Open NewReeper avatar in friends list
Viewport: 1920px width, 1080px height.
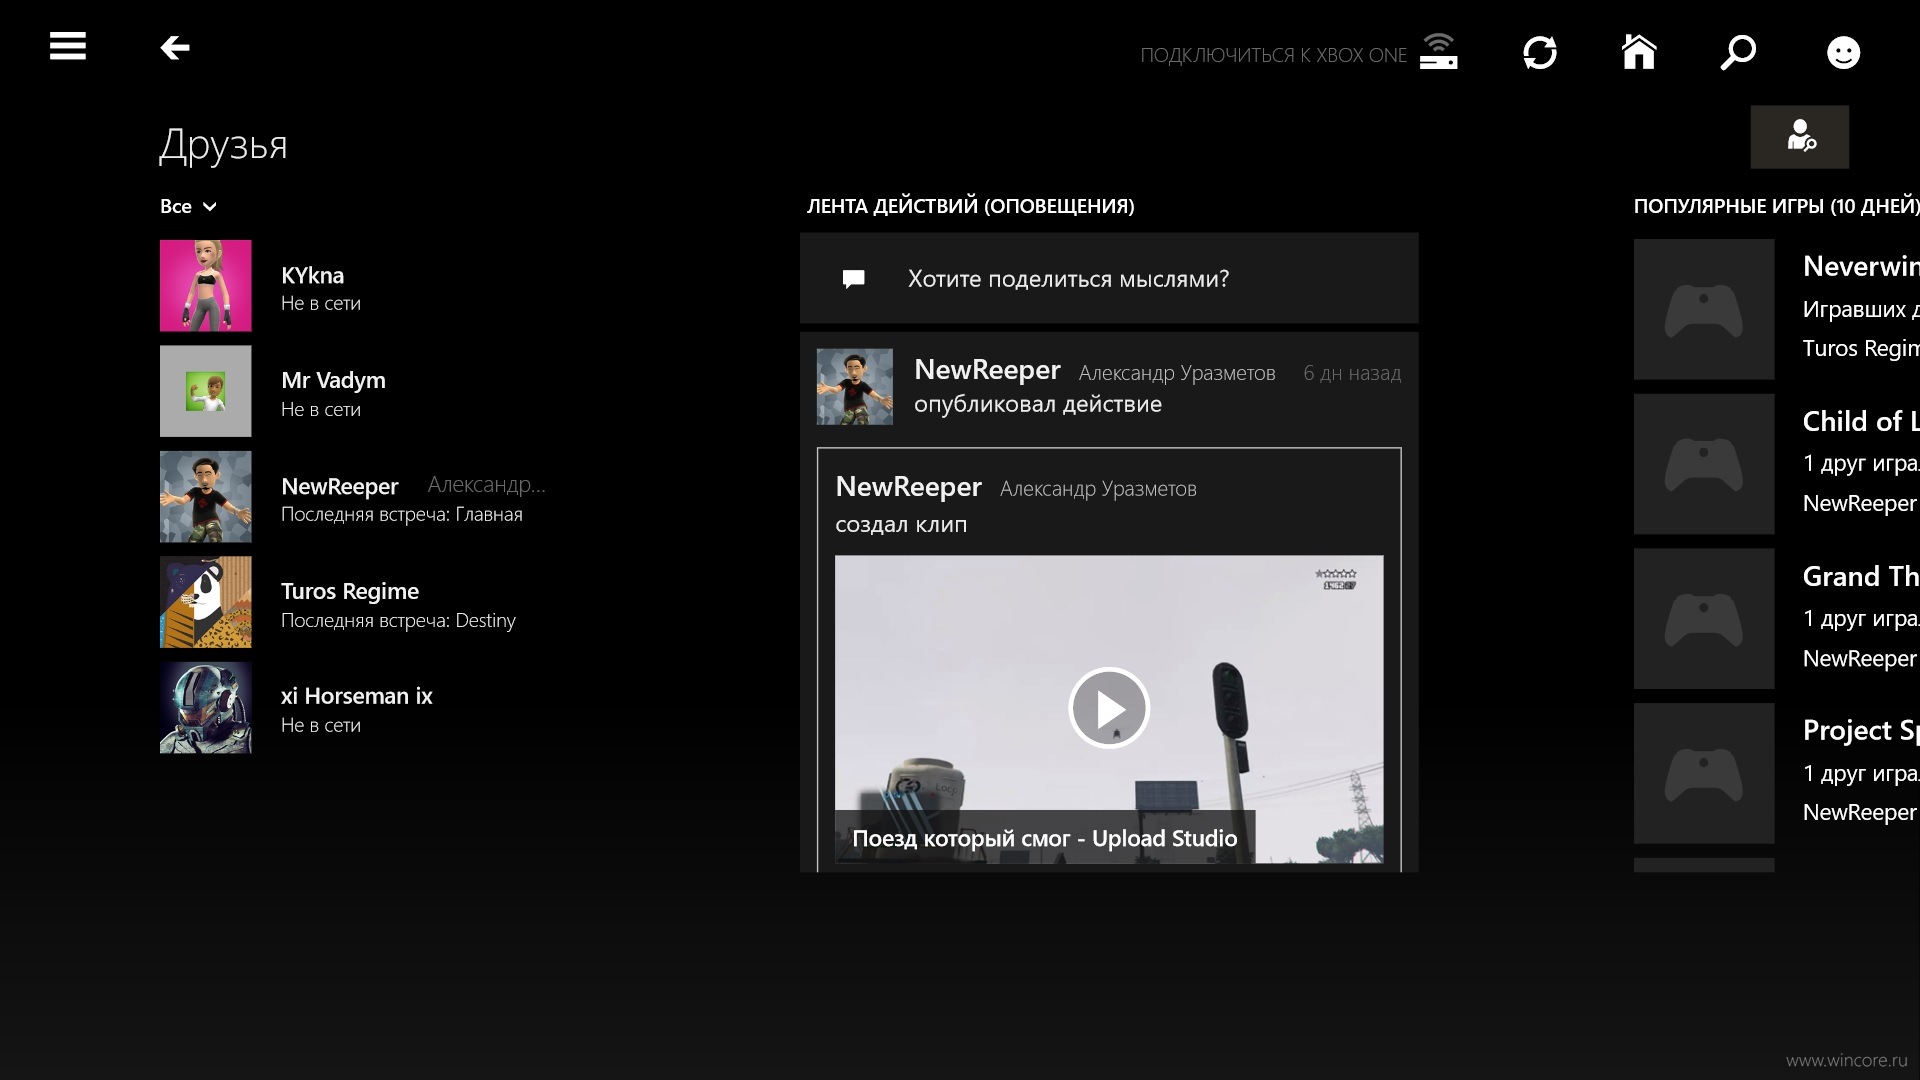click(206, 497)
